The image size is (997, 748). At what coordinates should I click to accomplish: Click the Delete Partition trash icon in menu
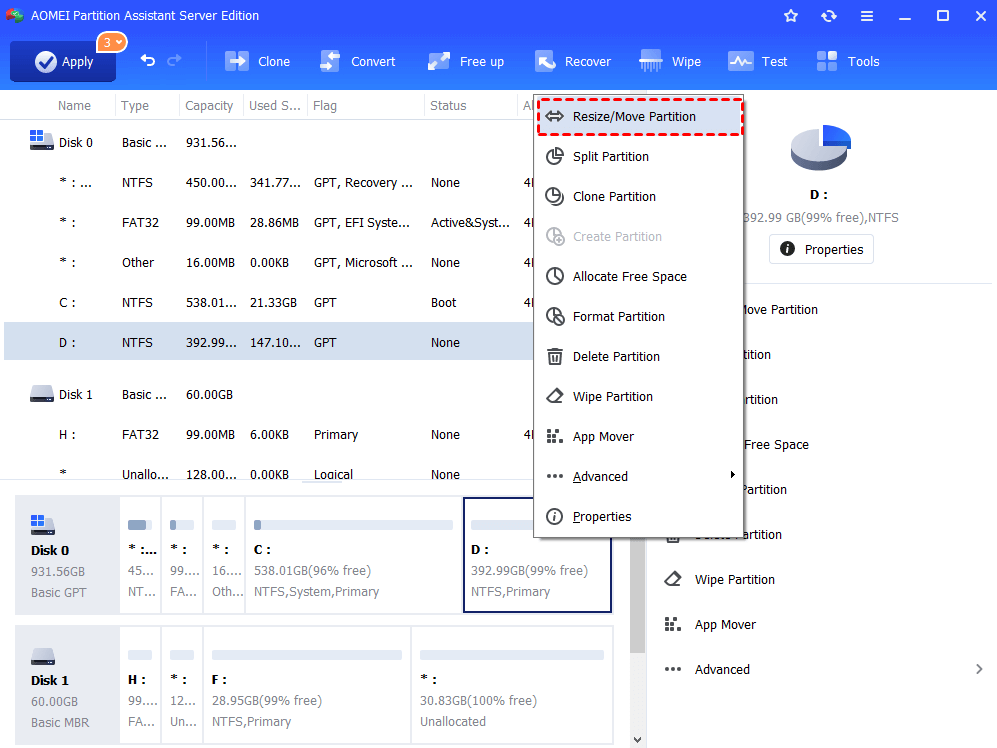coord(554,356)
